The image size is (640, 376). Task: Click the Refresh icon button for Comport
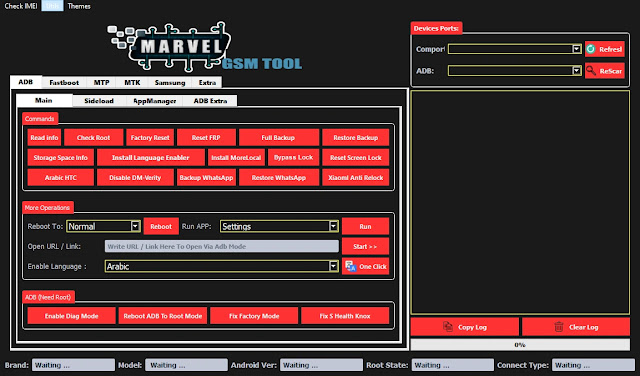pyautogui.click(x=604, y=49)
